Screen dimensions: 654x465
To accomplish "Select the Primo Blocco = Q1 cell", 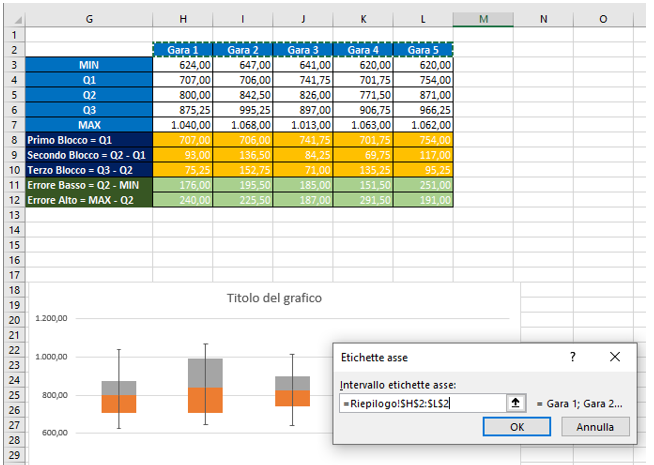I will click(90, 140).
